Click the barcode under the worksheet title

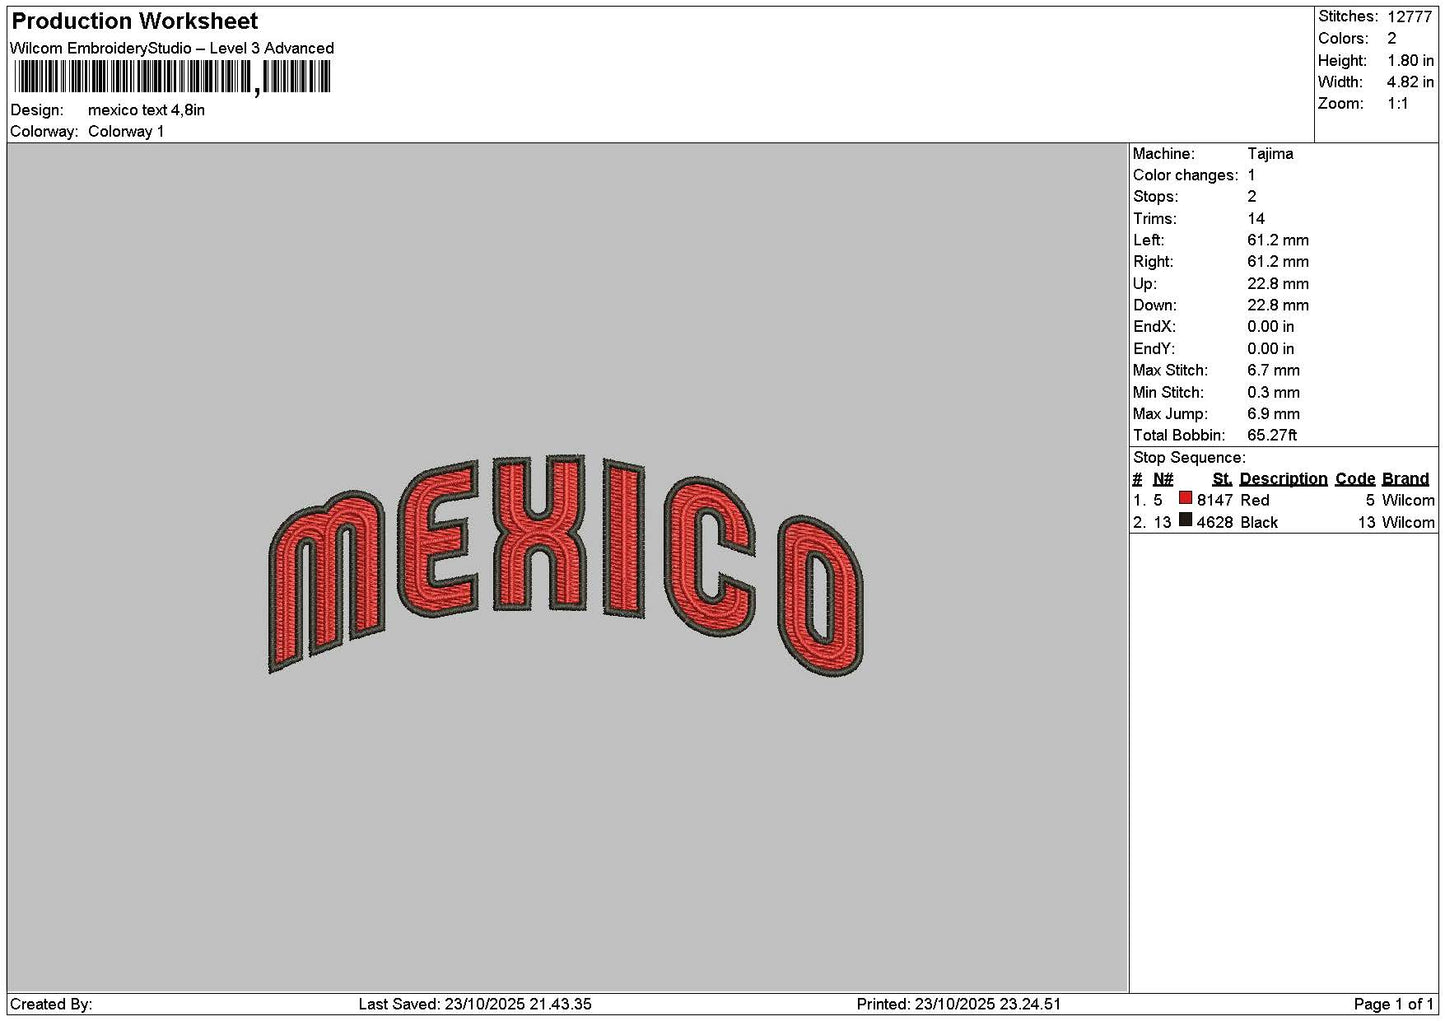point(172,77)
